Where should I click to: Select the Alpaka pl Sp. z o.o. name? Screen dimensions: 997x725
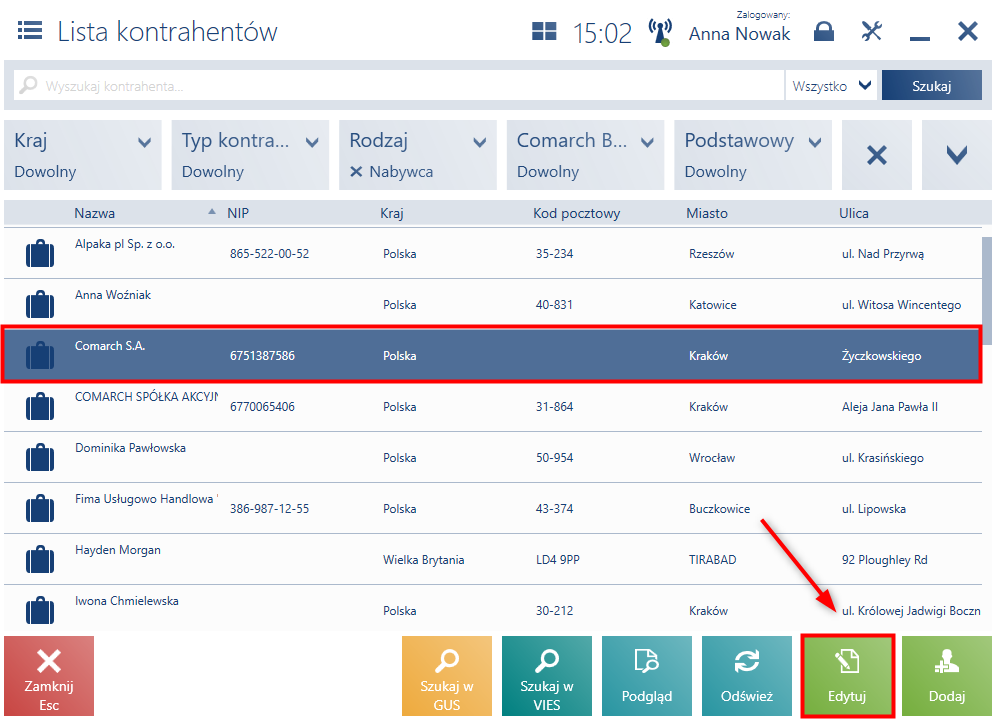tap(125, 244)
